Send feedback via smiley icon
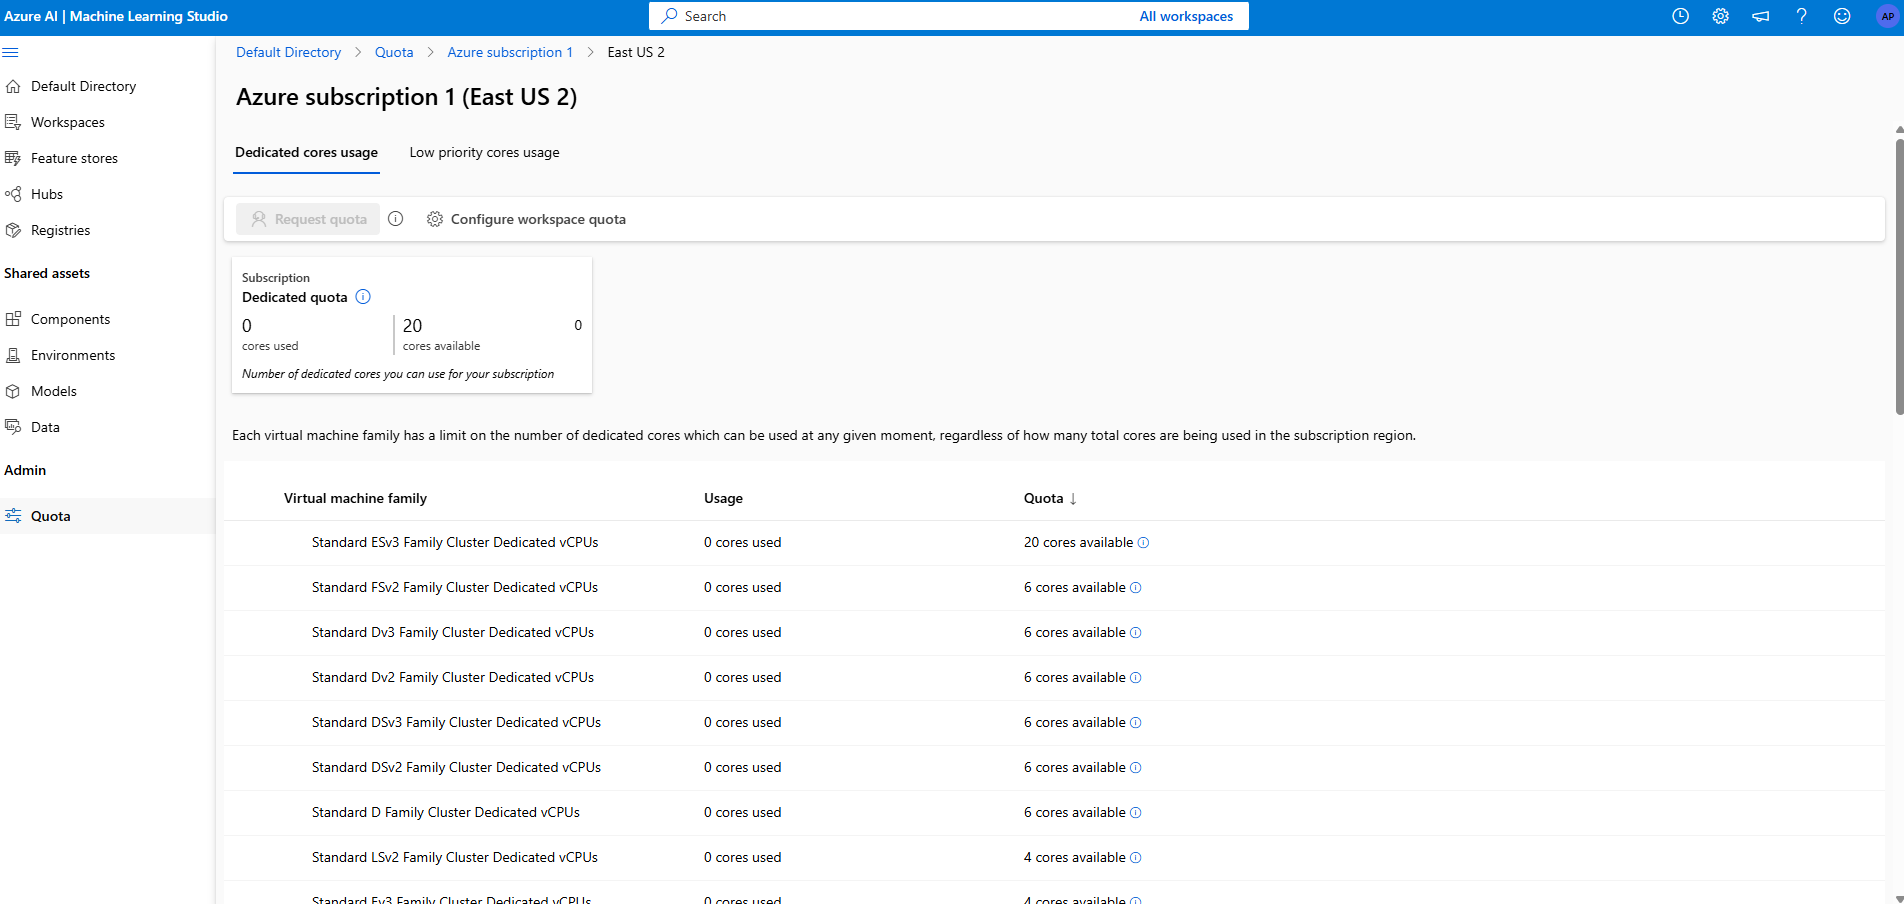Screen dimensions: 1904x904 click(x=1842, y=16)
